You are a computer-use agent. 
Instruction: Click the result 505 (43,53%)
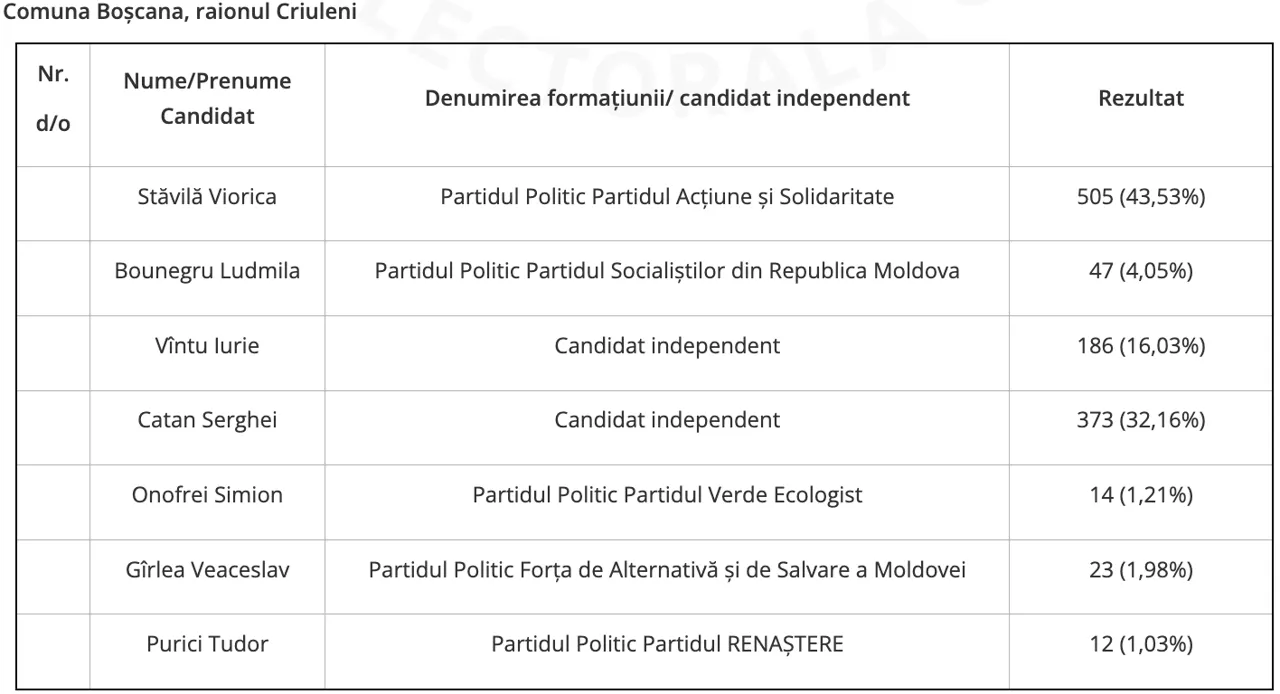[1141, 197]
